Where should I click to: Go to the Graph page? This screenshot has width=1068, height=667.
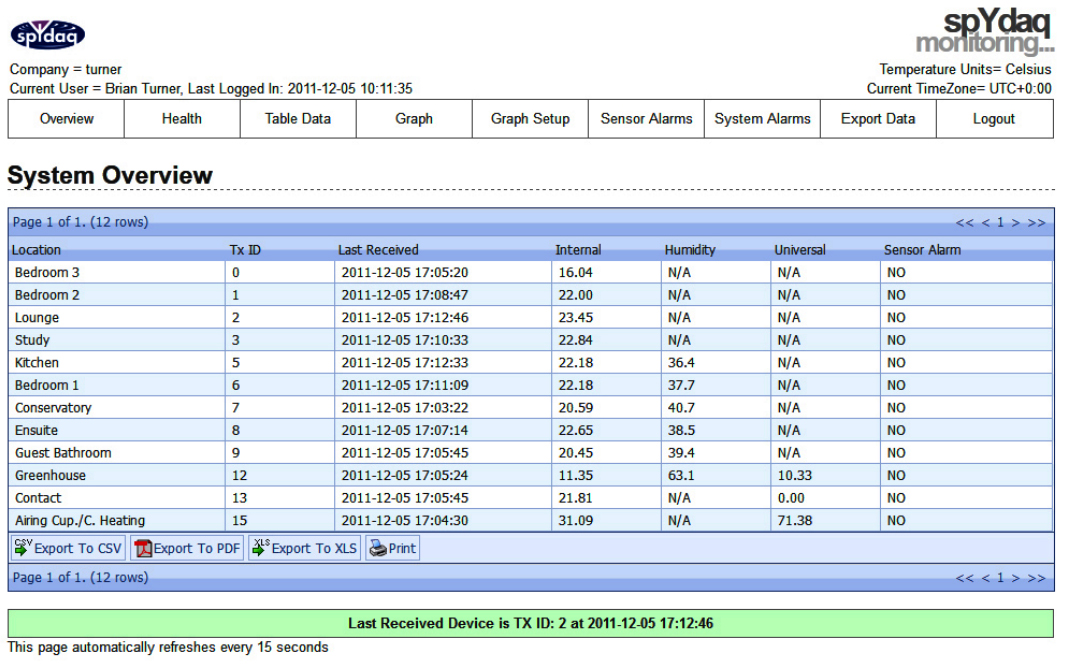[x=414, y=119]
